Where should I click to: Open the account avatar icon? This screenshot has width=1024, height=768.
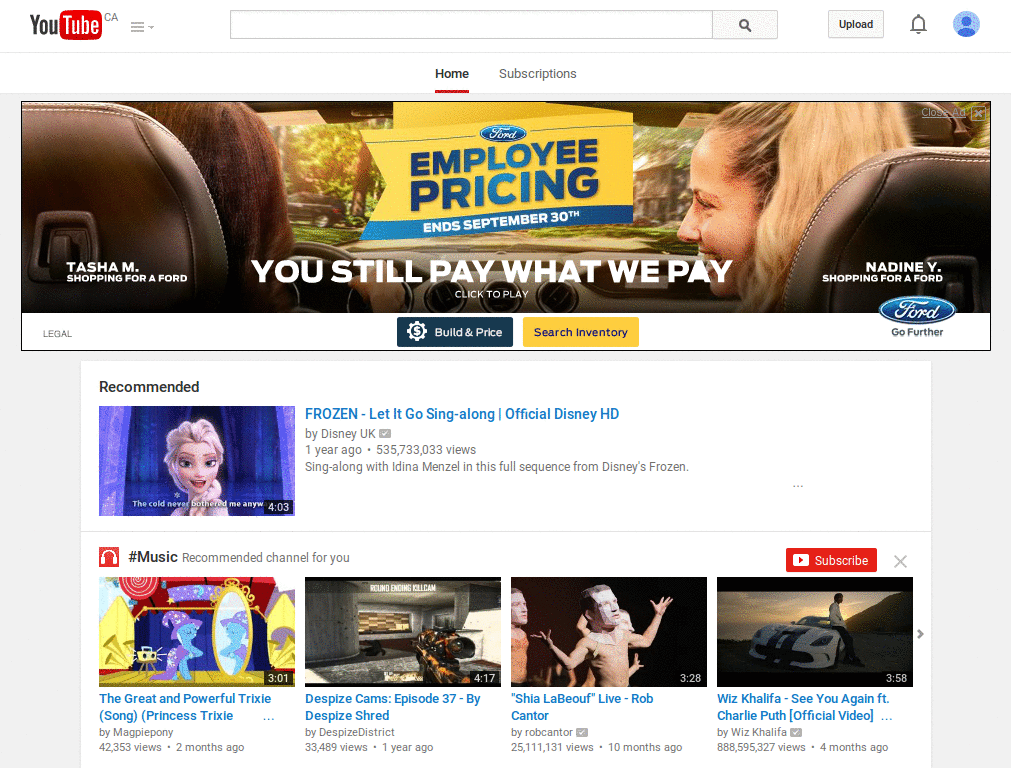point(966,24)
